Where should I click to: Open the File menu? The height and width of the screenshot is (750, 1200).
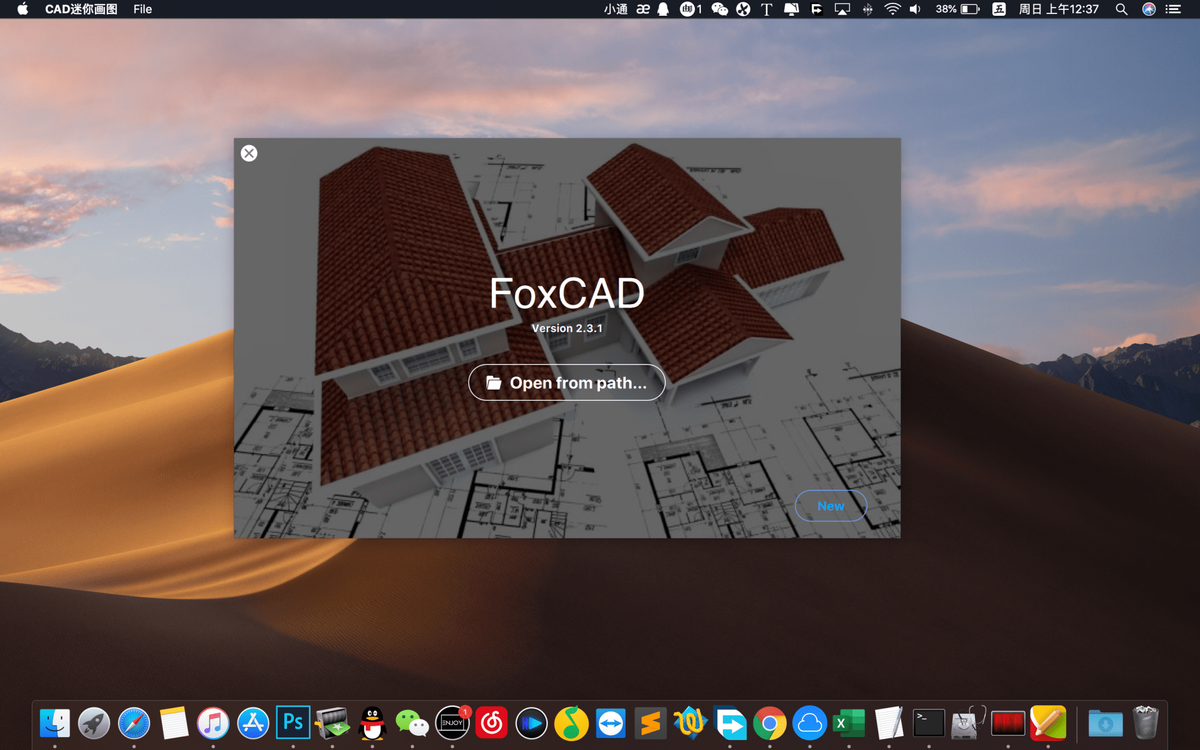143,9
